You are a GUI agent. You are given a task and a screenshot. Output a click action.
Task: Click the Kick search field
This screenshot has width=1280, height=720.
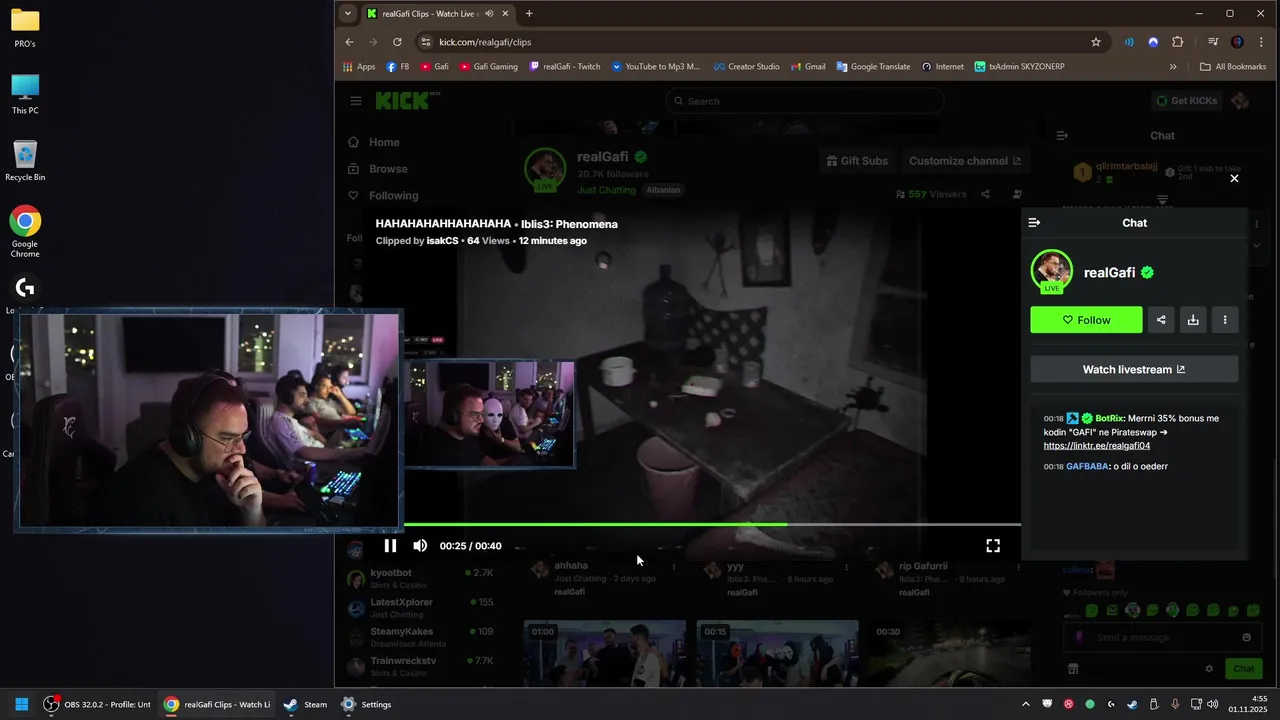pos(805,101)
